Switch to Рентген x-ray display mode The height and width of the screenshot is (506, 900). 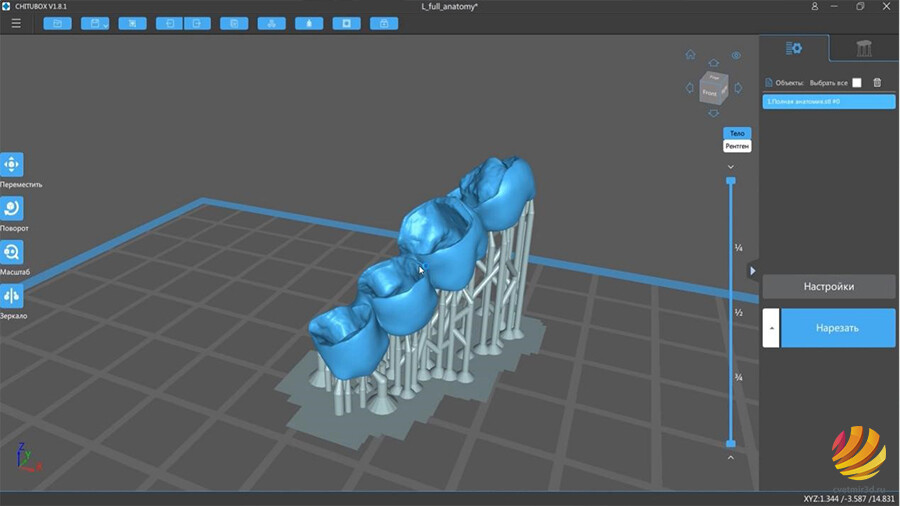pyautogui.click(x=737, y=146)
